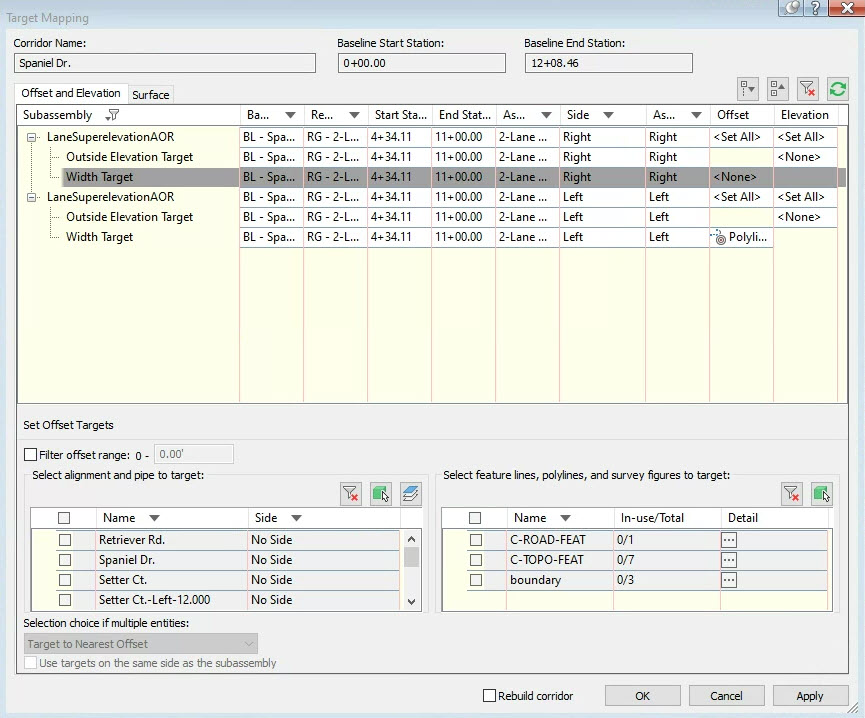The height and width of the screenshot is (718, 865).
Task: Check the Spaniel Dr. alignment
Action: 65,560
